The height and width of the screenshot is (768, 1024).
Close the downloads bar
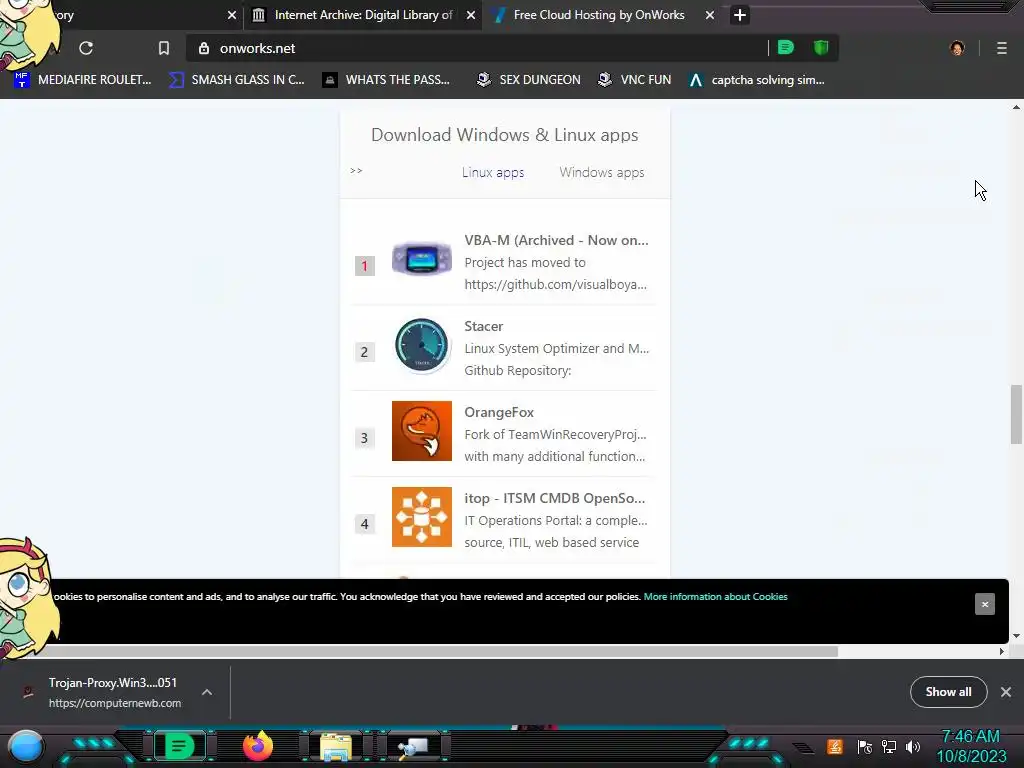(1006, 692)
